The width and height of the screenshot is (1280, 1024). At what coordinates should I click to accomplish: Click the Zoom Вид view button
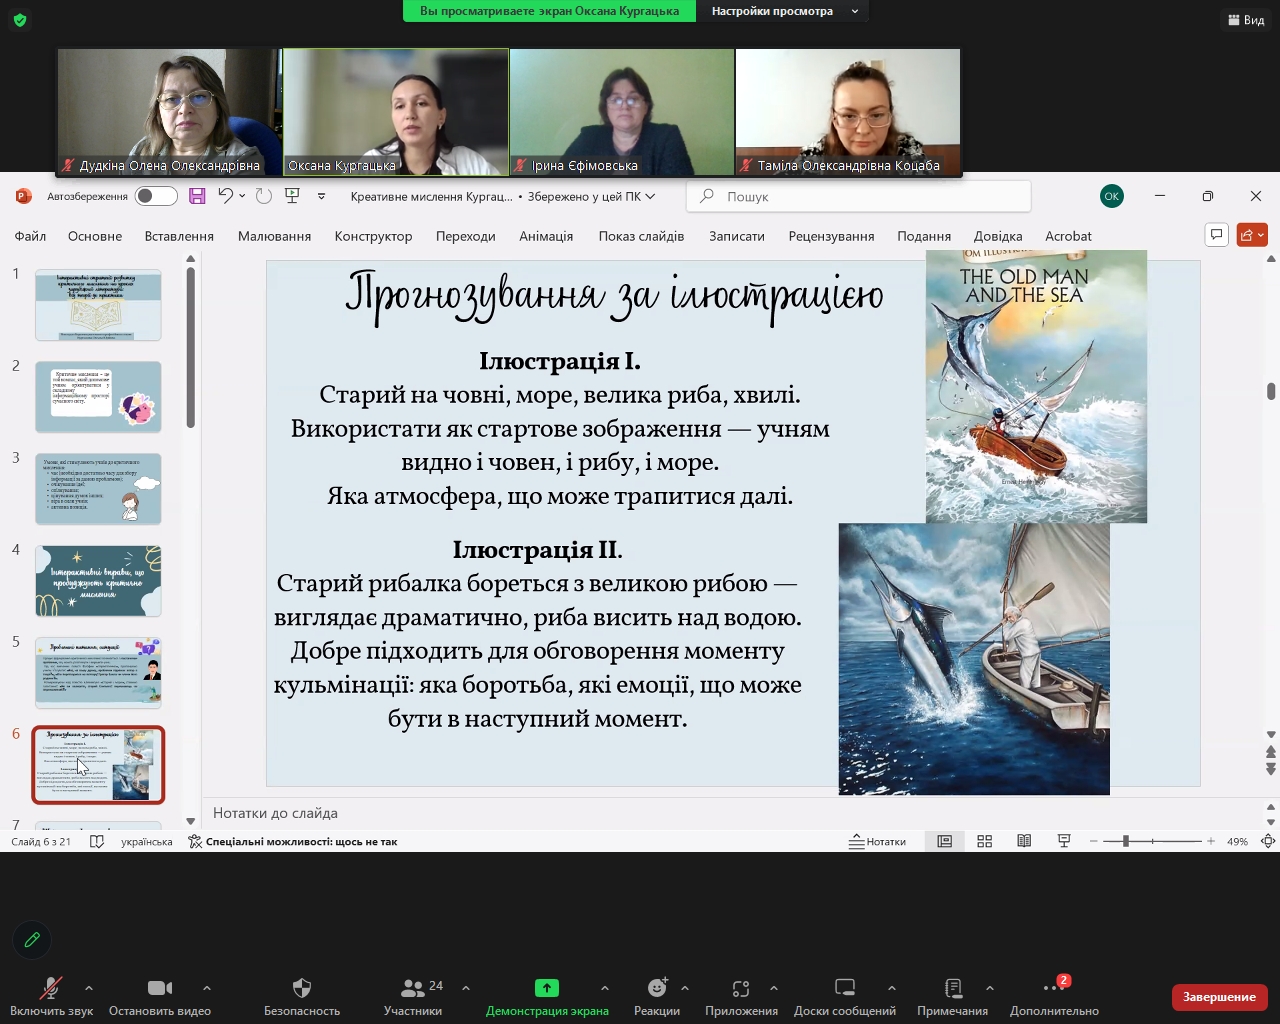click(1245, 19)
